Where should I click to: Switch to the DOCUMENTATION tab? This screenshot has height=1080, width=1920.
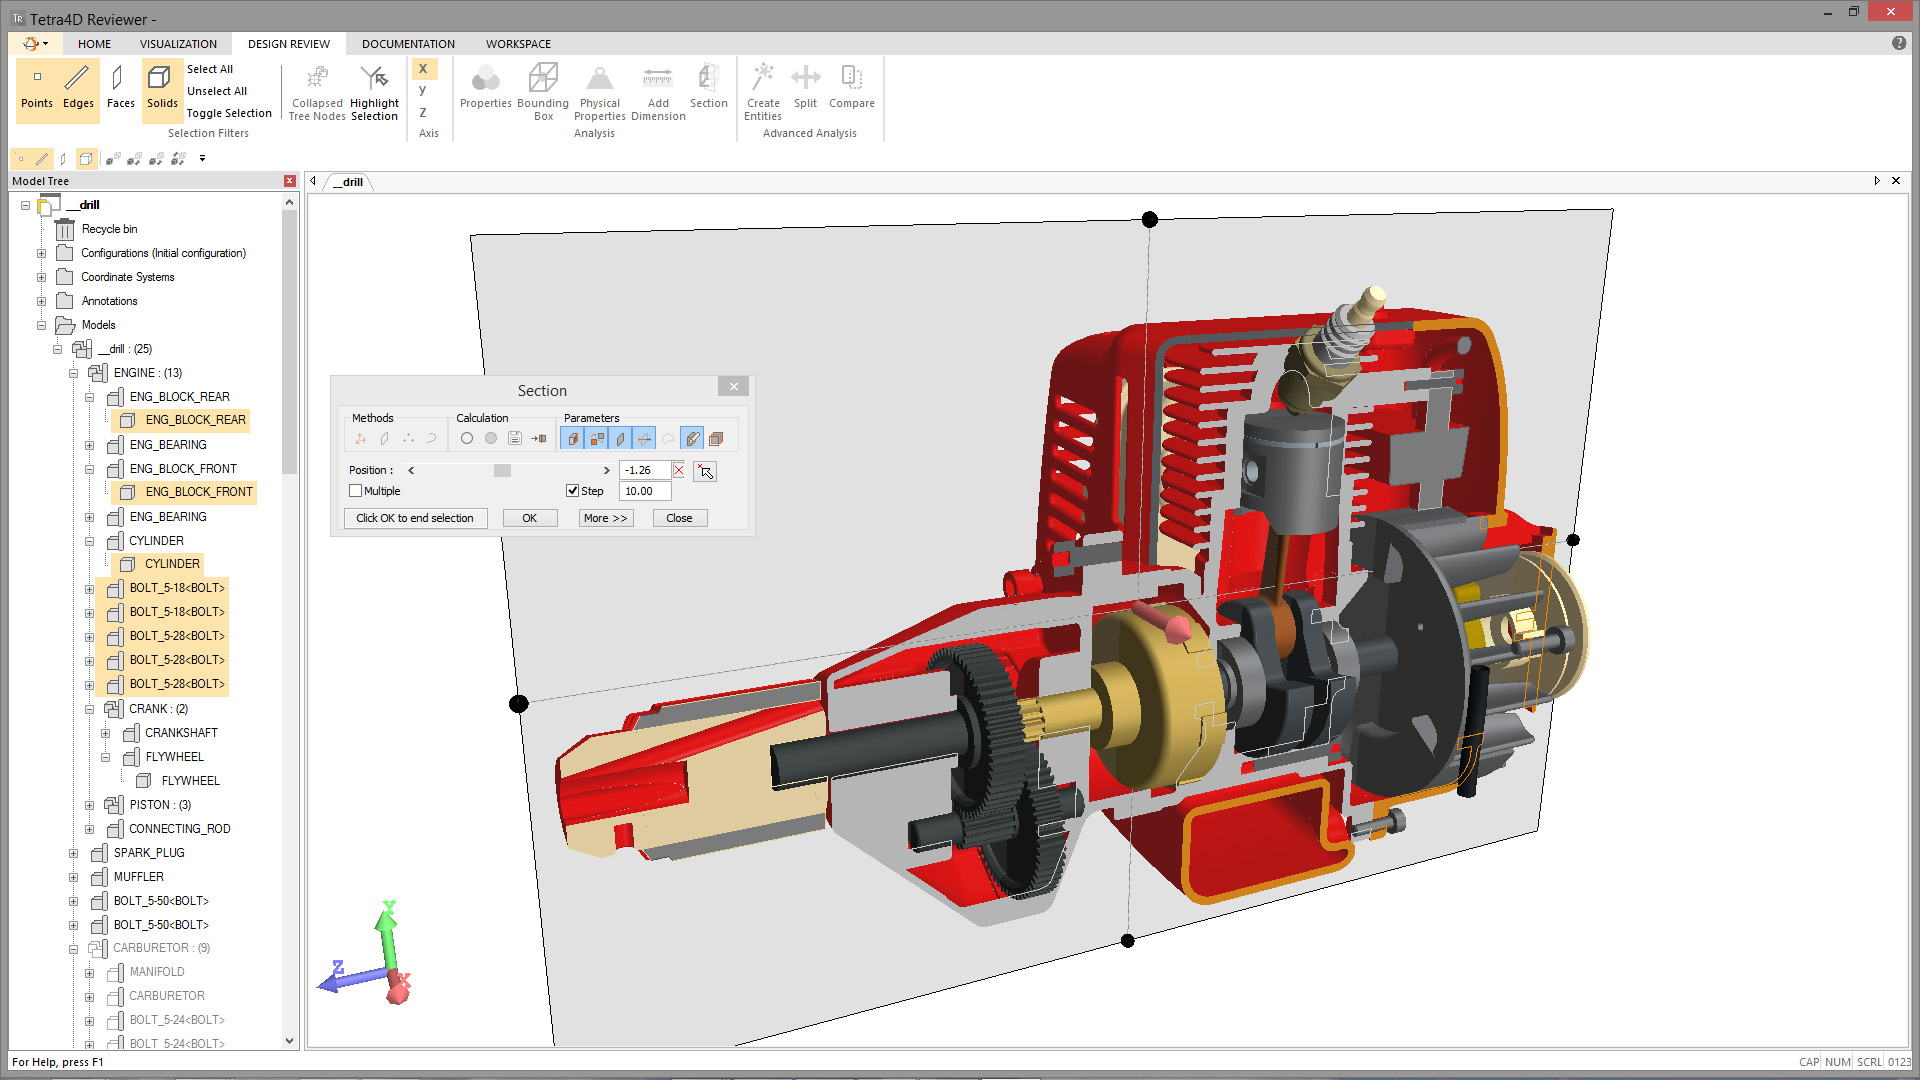[x=408, y=44]
